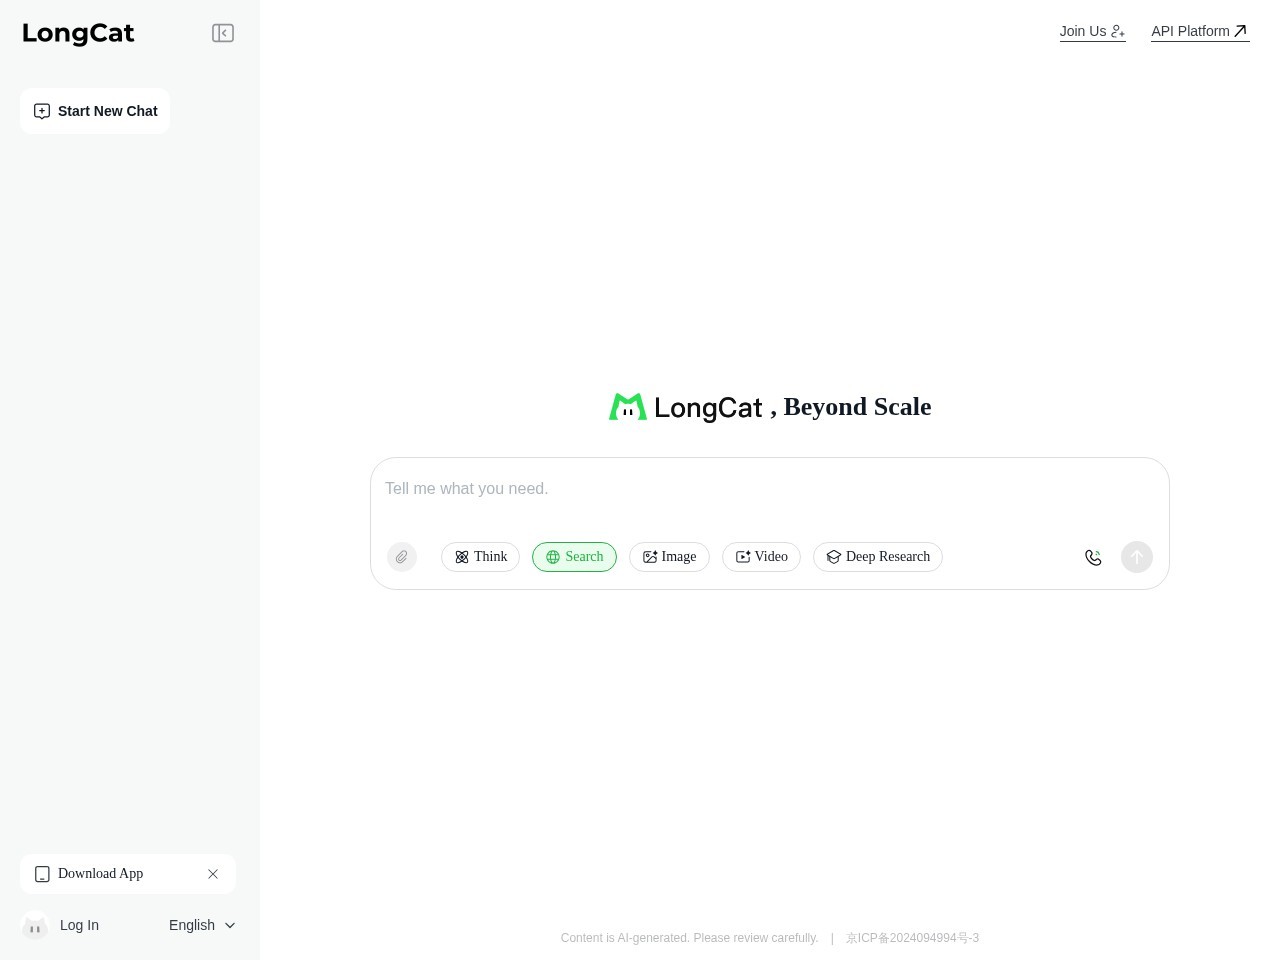Collapse the sidebar with the panel icon

click(x=223, y=33)
